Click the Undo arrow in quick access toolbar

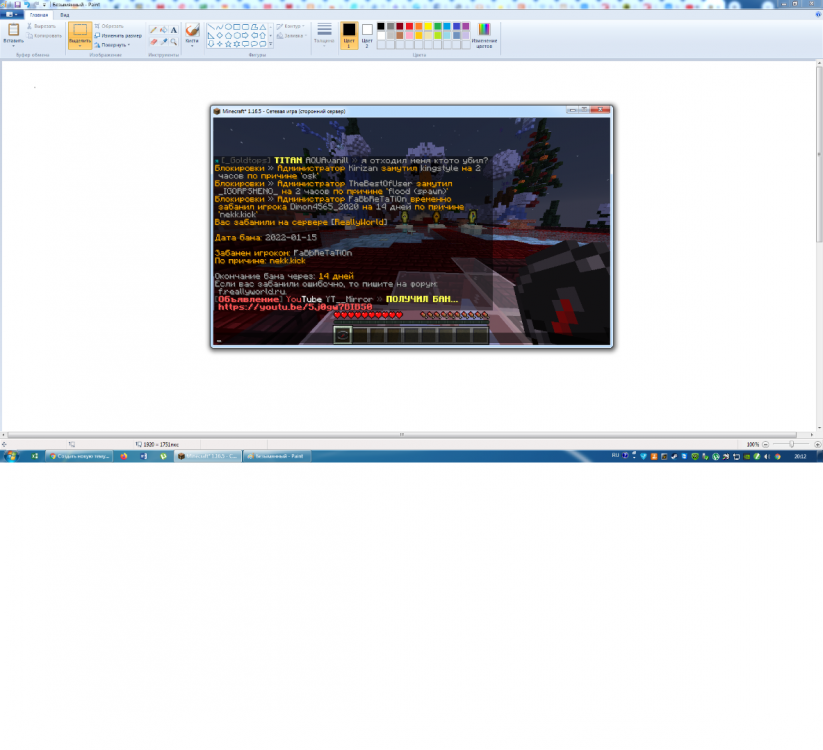(27, 4)
